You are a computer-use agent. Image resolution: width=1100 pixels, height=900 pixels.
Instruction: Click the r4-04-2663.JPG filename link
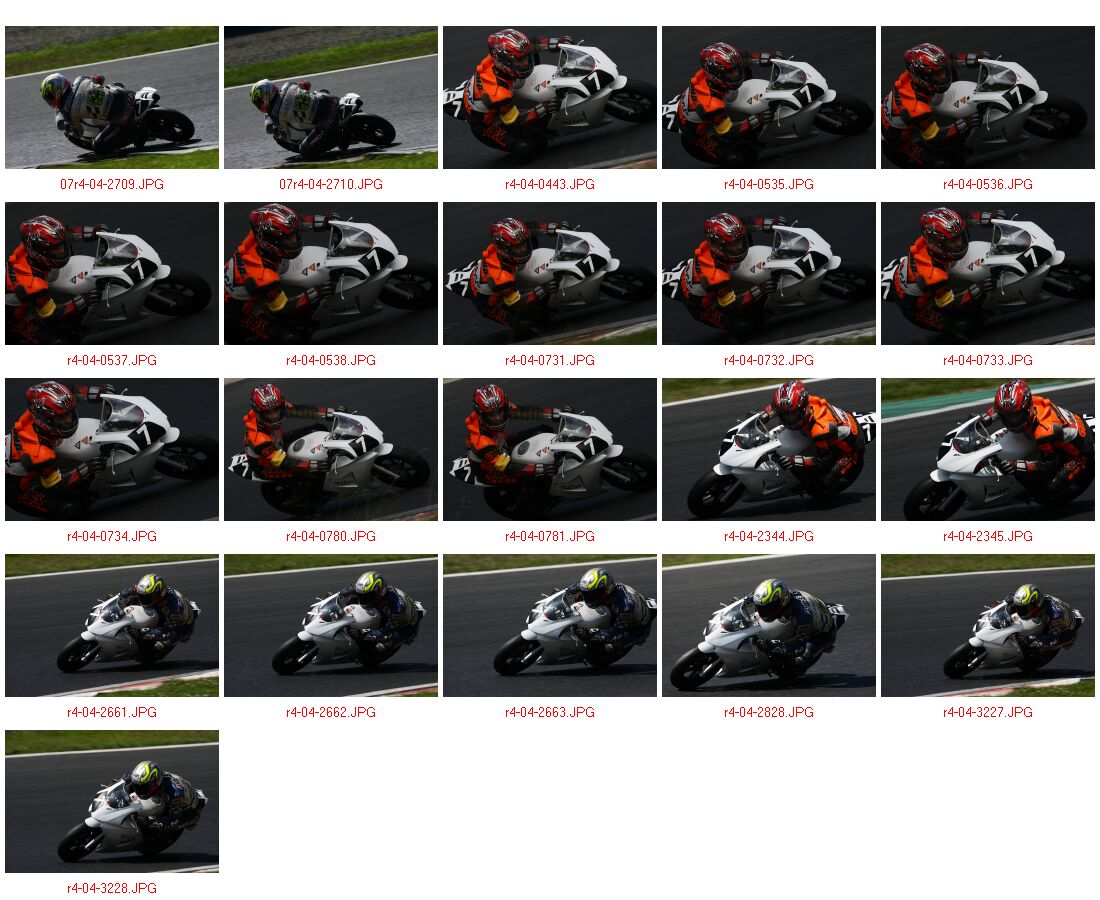pos(549,713)
